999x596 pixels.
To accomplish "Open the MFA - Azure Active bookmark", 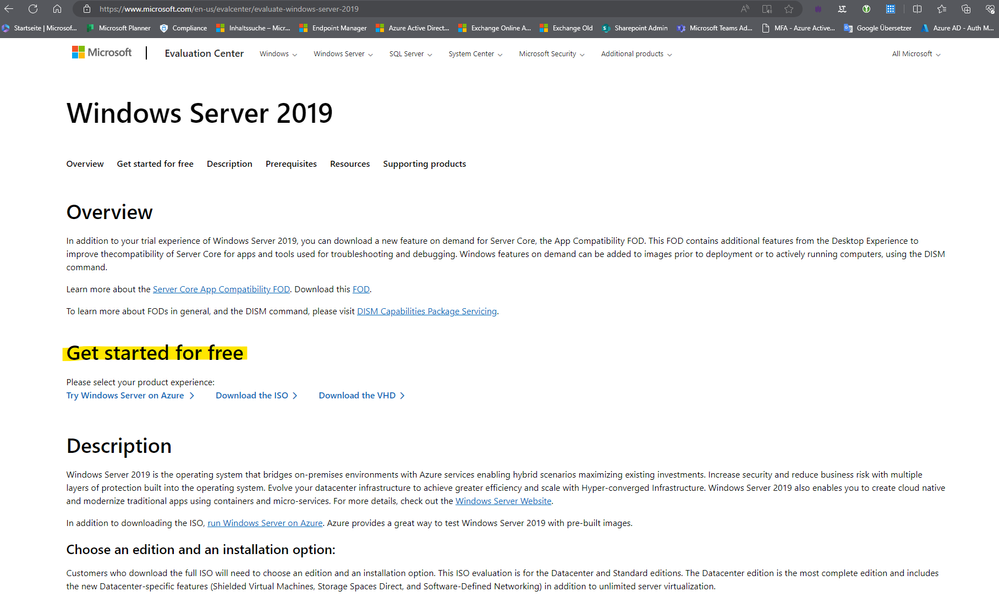I will (798, 28).
